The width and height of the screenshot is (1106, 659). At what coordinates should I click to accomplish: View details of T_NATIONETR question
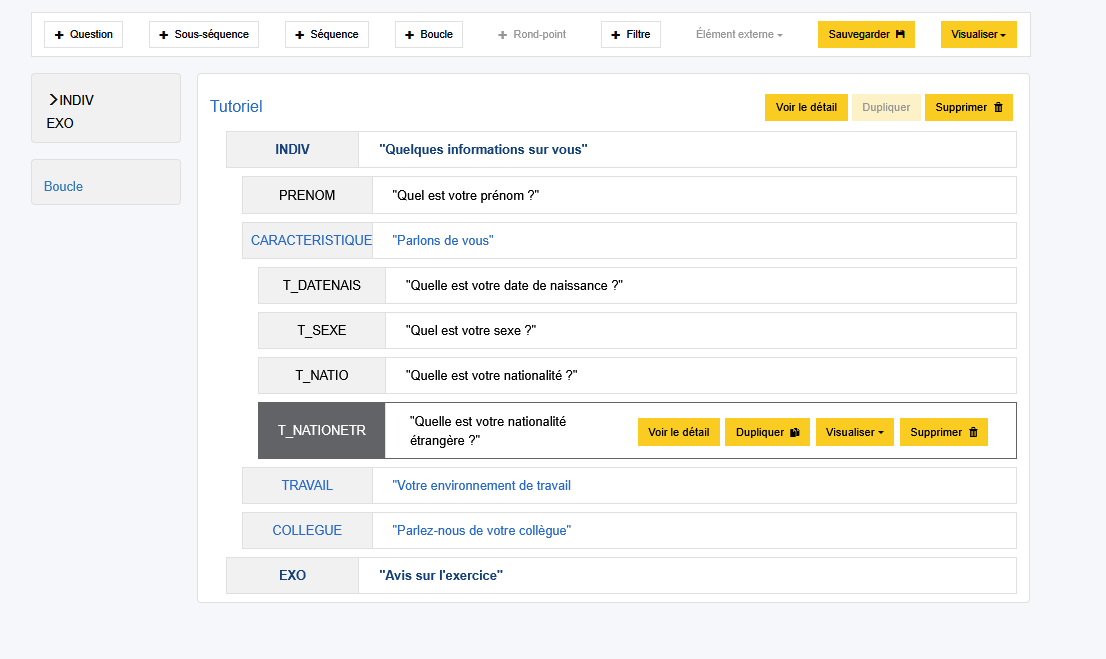click(678, 432)
